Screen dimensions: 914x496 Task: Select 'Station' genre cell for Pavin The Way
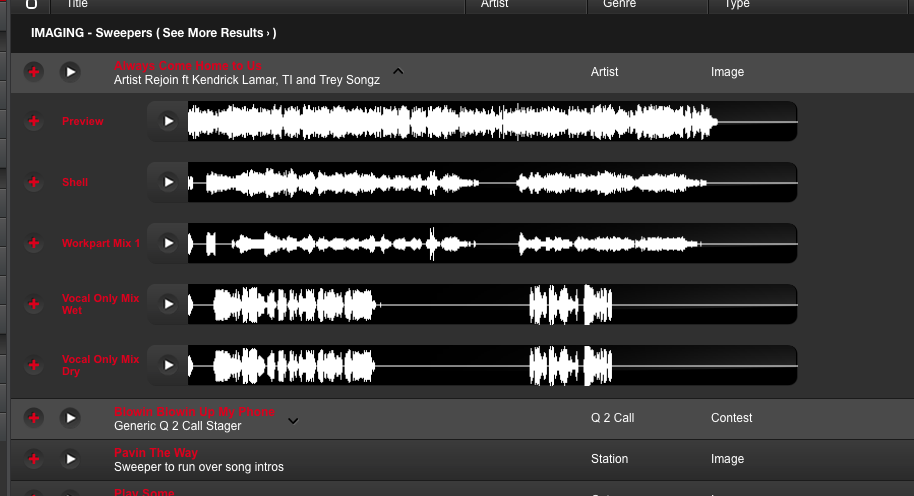610,459
